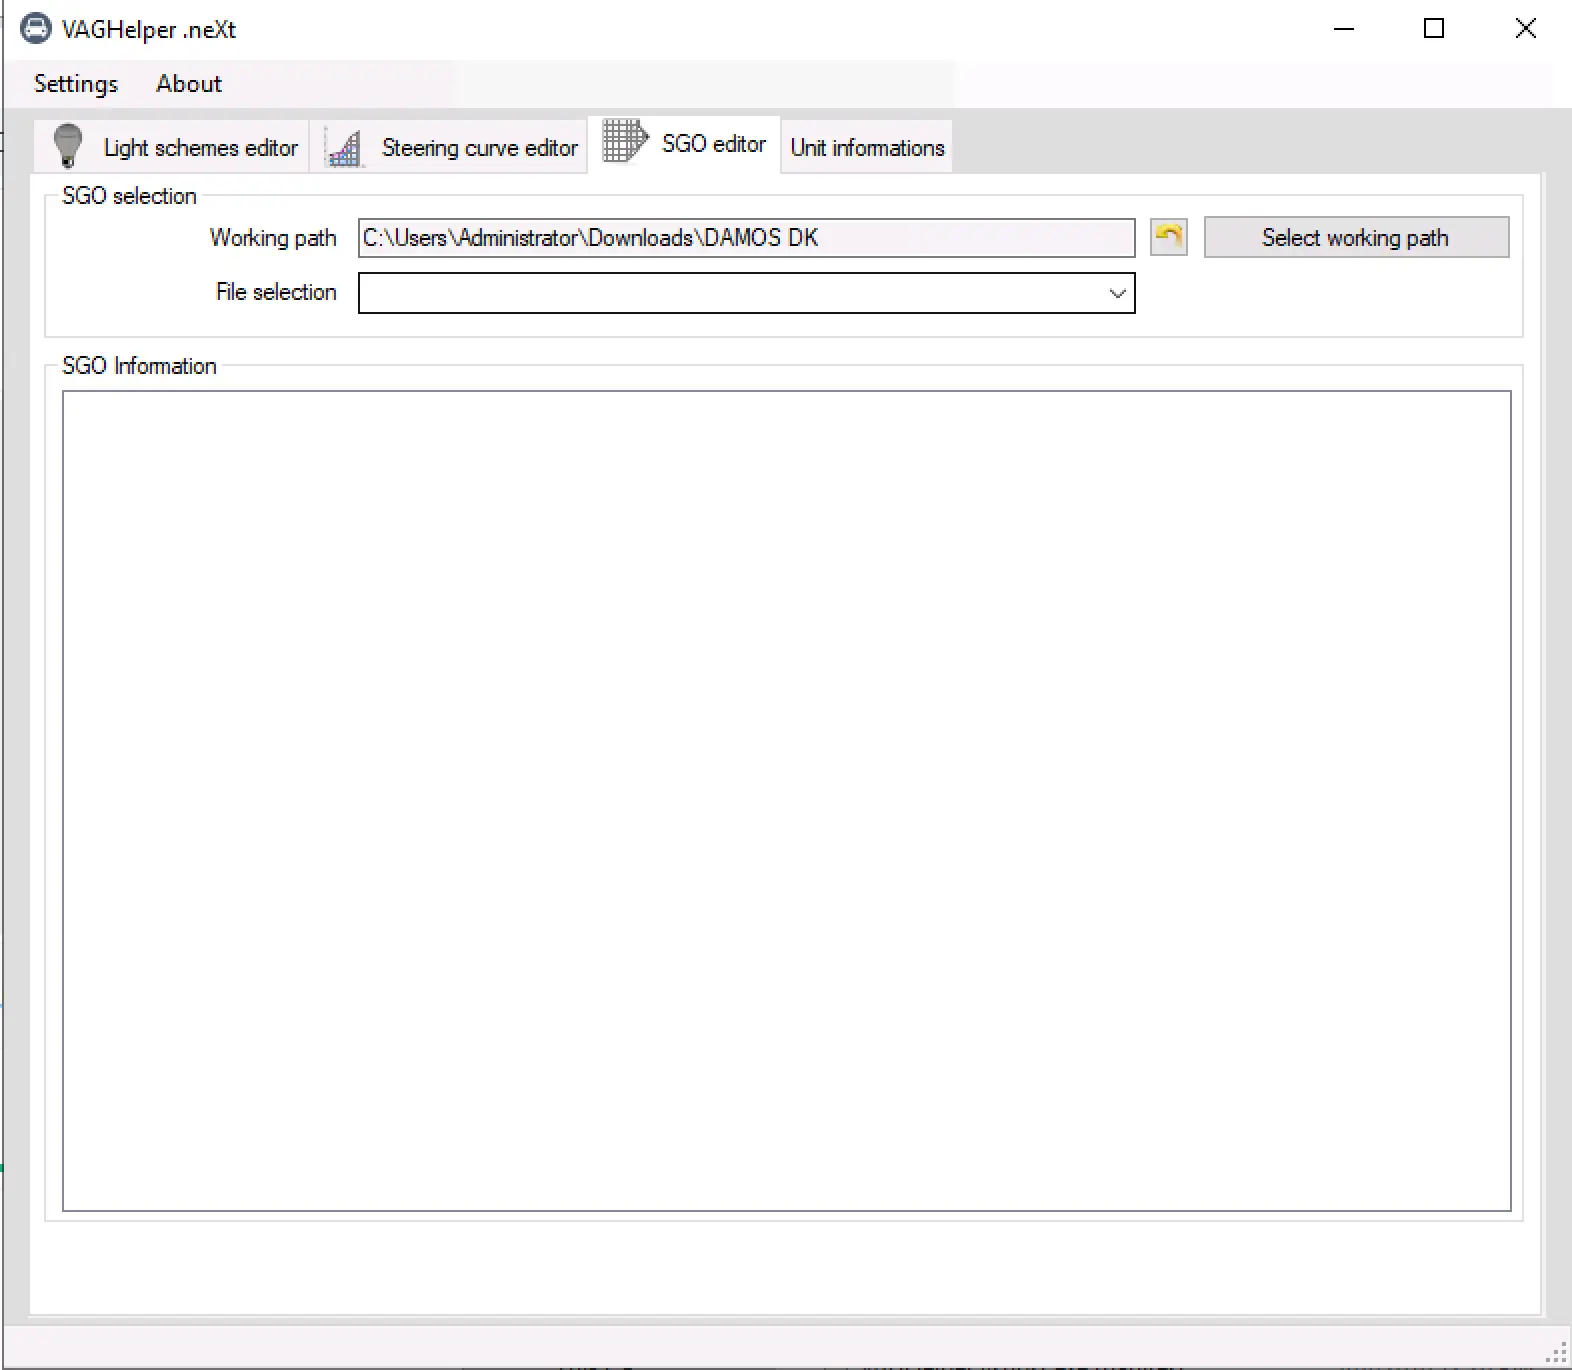This screenshot has height=1370, width=1572.
Task: Click the steering curve chart icon
Action: click(344, 148)
